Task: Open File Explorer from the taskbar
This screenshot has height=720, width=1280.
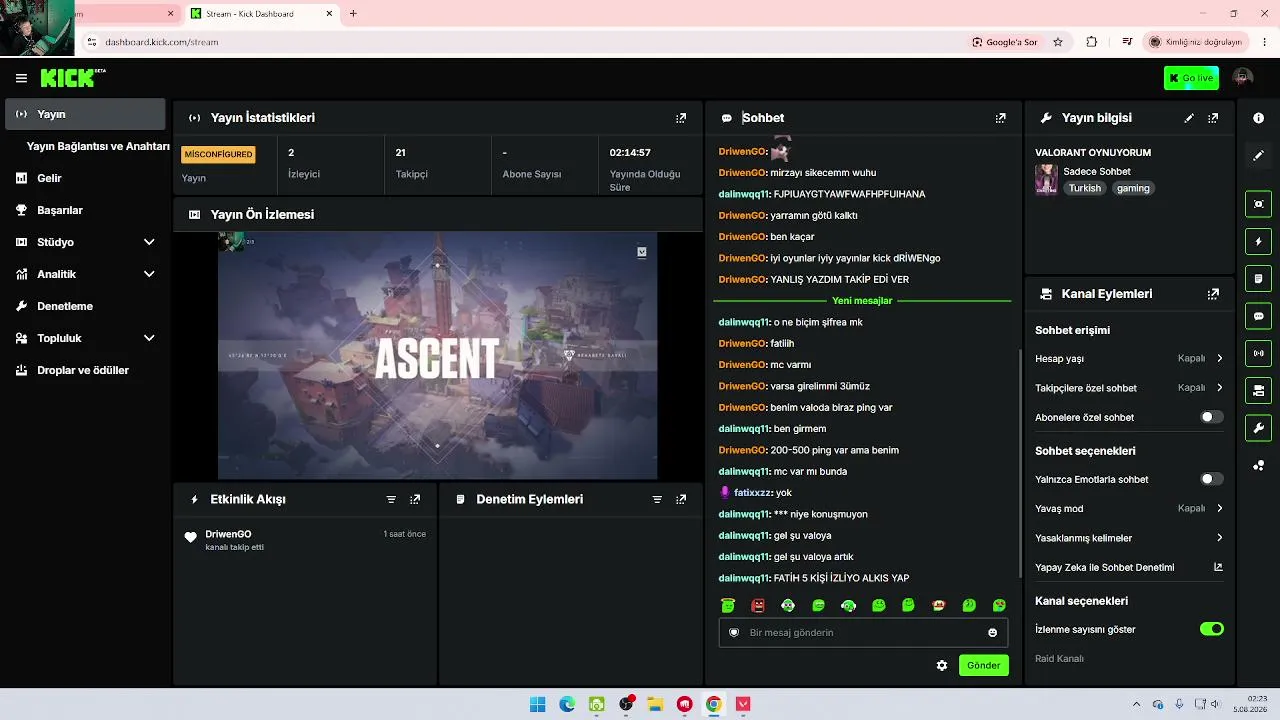Action: click(x=655, y=704)
